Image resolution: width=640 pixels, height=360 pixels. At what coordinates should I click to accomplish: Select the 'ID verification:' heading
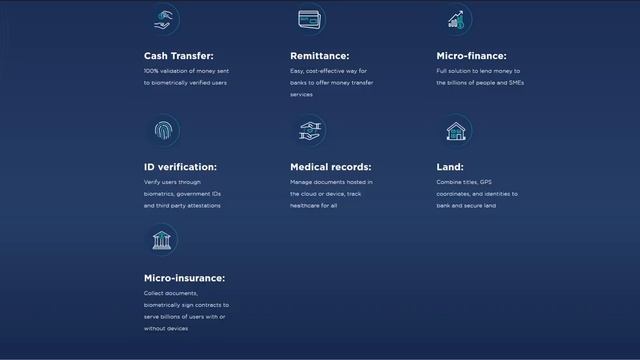(180, 167)
